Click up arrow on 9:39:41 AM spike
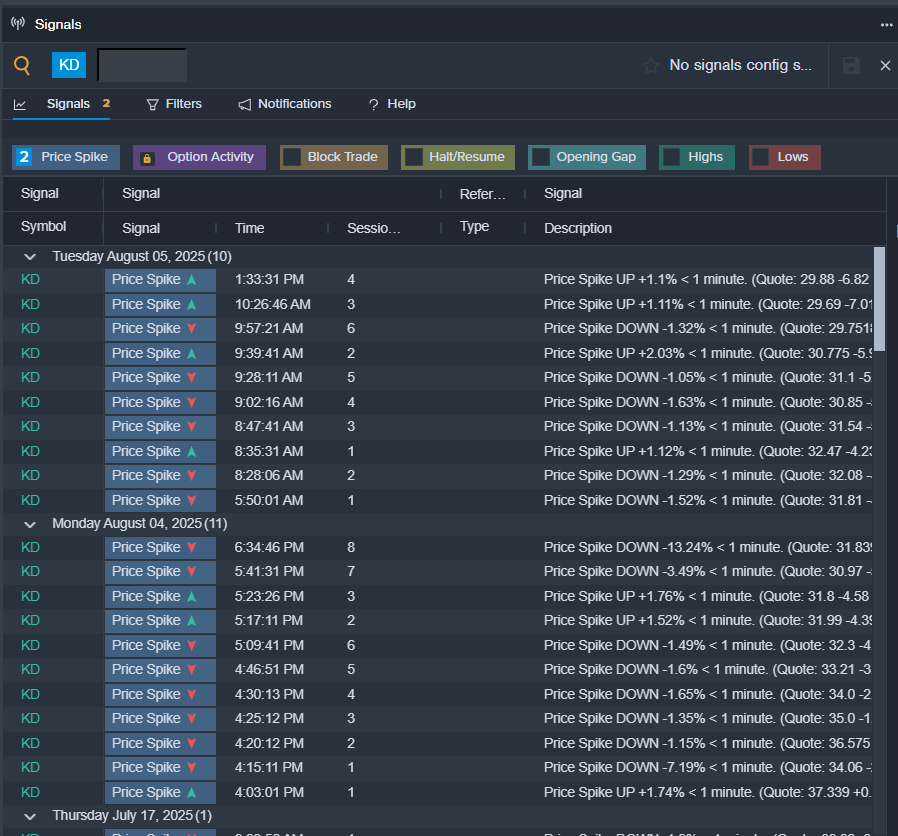The height and width of the screenshot is (836, 898). (x=192, y=353)
